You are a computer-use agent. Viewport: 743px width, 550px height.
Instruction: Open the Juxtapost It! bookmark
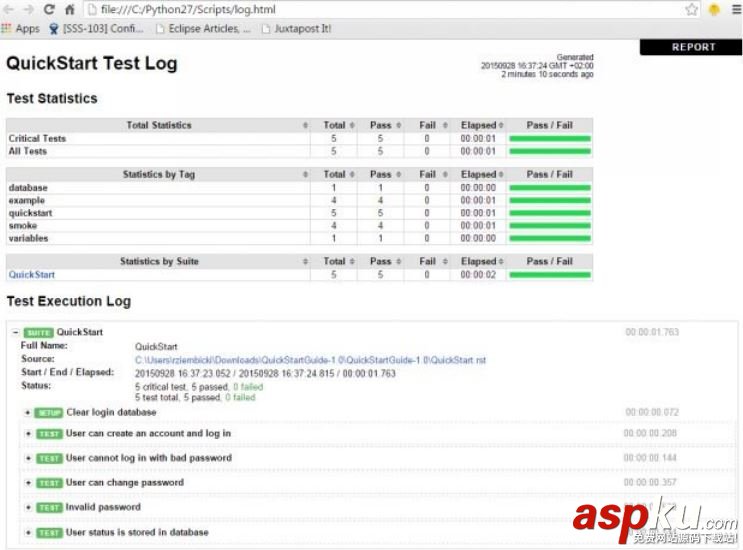(x=297, y=29)
